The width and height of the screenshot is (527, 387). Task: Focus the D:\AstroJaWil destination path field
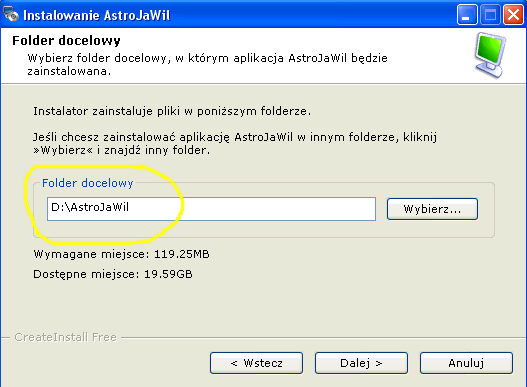(x=211, y=209)
